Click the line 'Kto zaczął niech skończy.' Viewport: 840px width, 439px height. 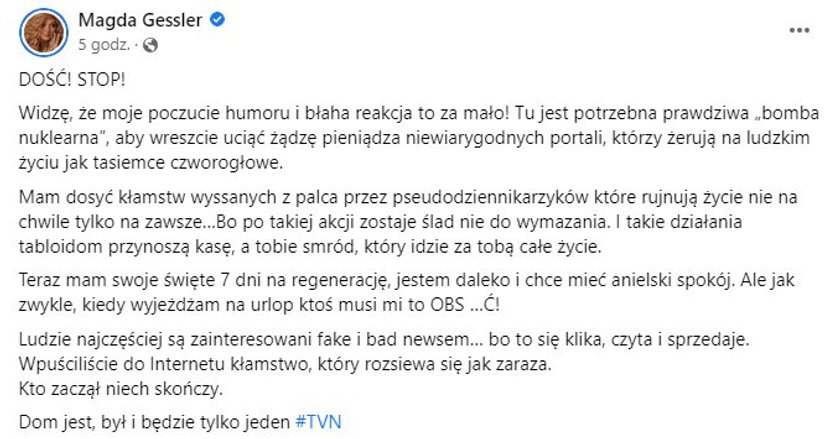[x=121, y=389]
